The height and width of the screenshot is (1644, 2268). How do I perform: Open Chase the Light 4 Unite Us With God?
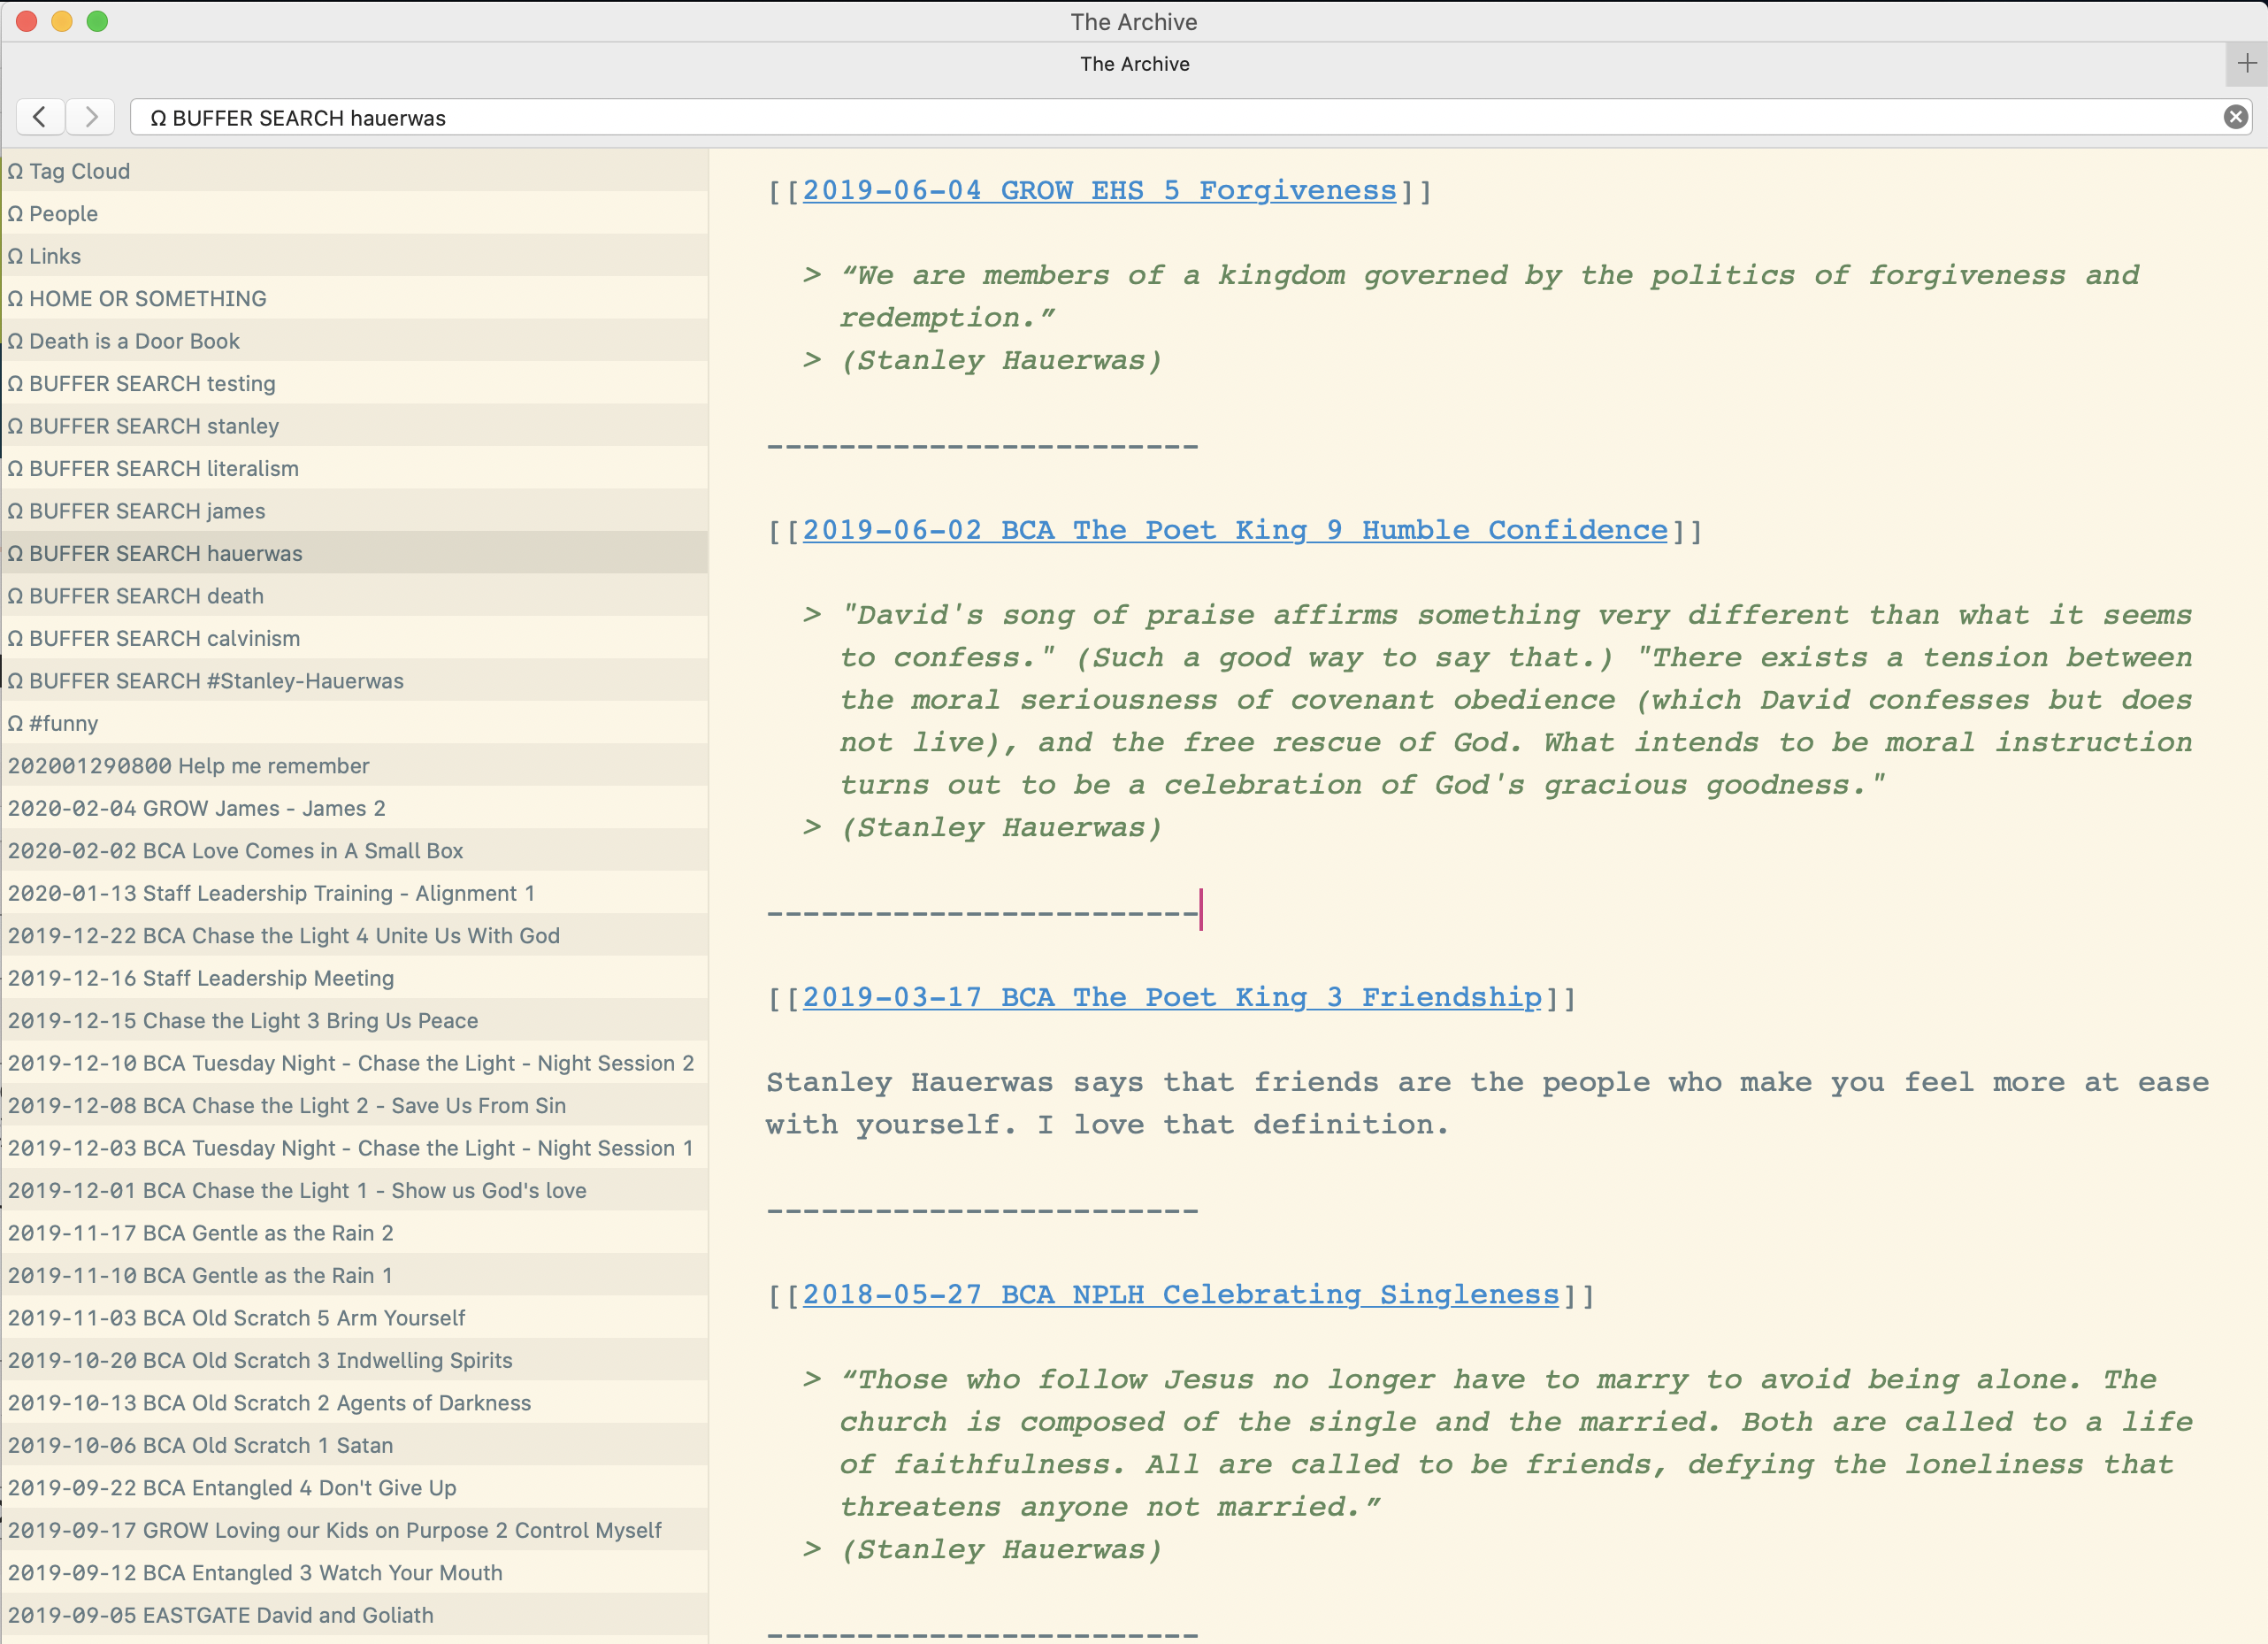pyautogui.click(x=354, y=936)
